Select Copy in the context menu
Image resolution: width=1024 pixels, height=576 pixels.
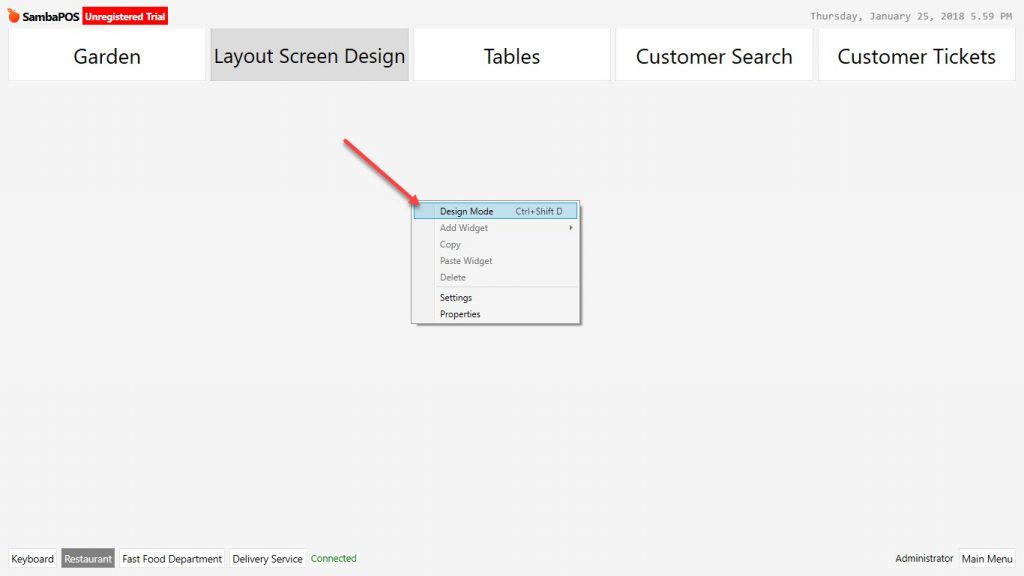(x=496, y=244)
